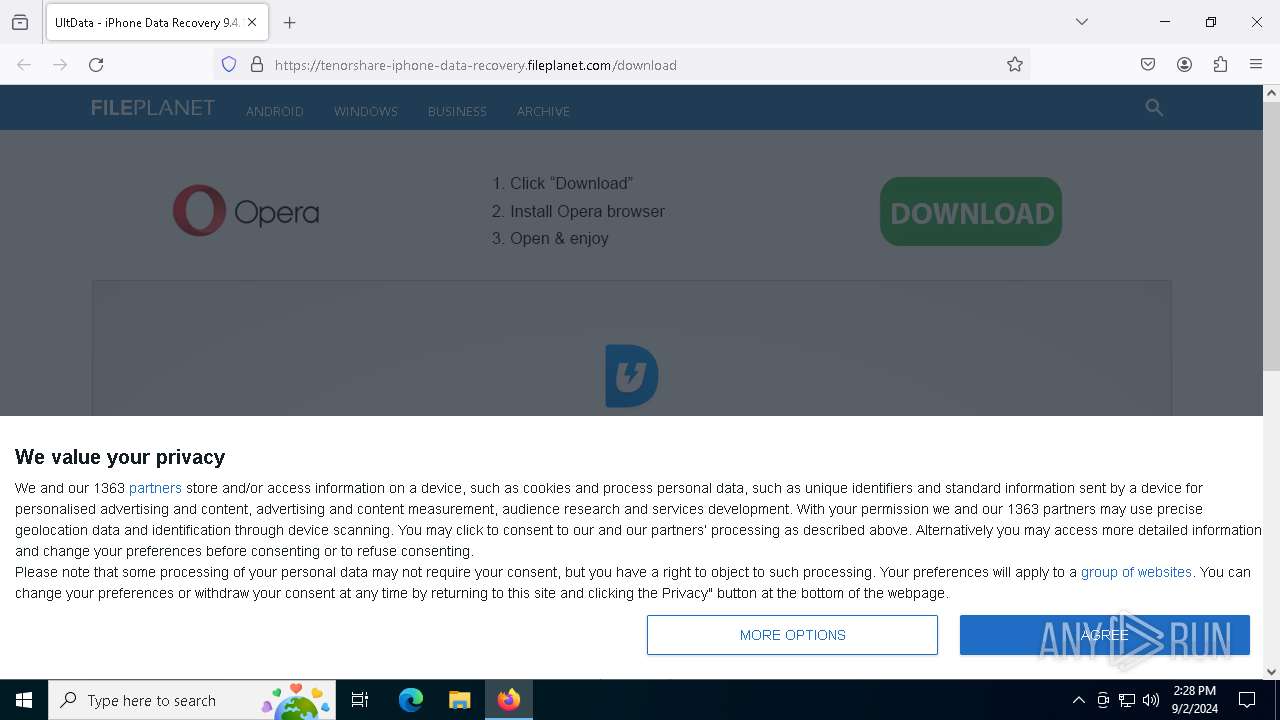1280x720 pixels.
Task: Go forward one page in the browser
Action: point(60,65)
